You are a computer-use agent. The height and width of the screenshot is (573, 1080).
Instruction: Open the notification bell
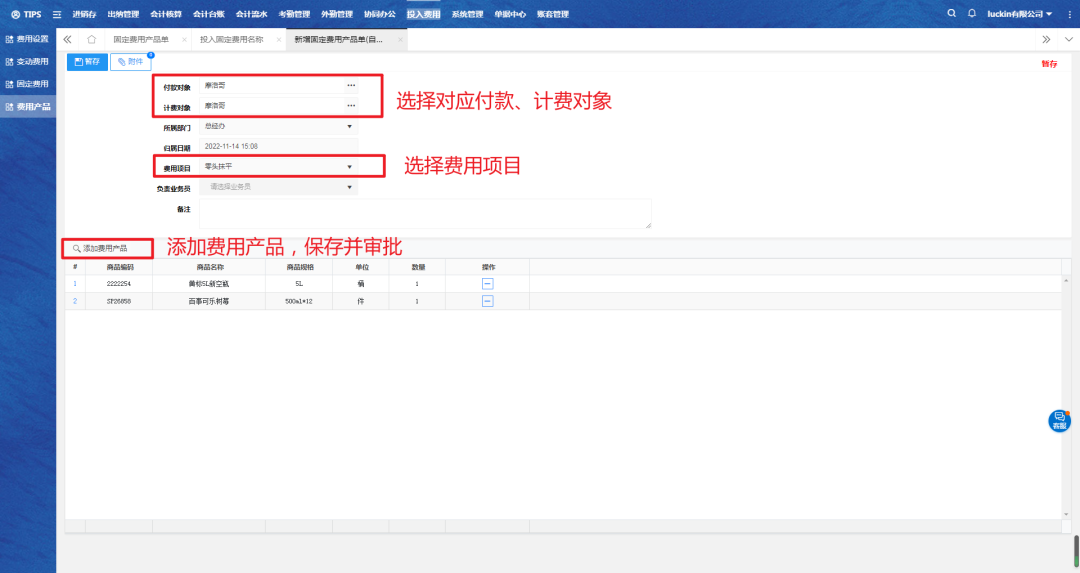point(971,13)
